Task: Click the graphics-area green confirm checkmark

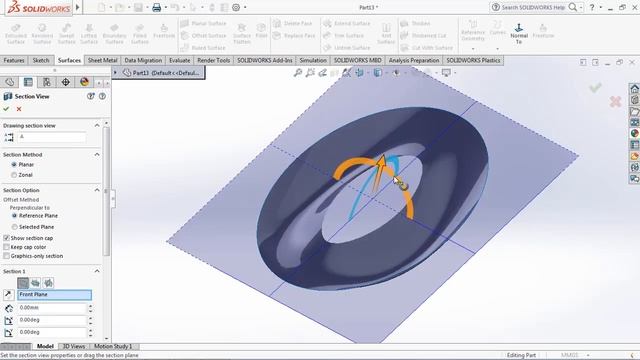Action: [x=596, y=87]
